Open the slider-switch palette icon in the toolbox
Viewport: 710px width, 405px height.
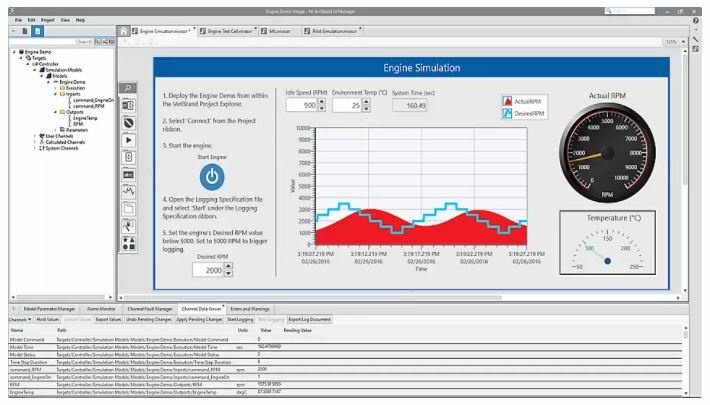click(x=128, y=157)
